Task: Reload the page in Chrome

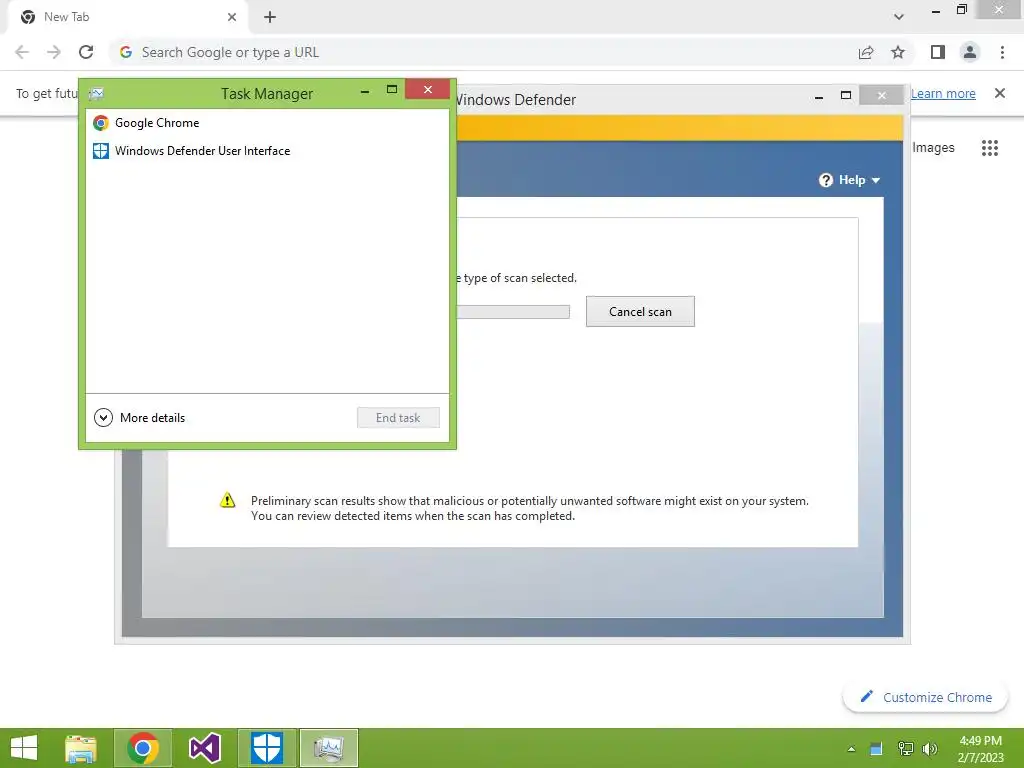Action: click(86, 52)
